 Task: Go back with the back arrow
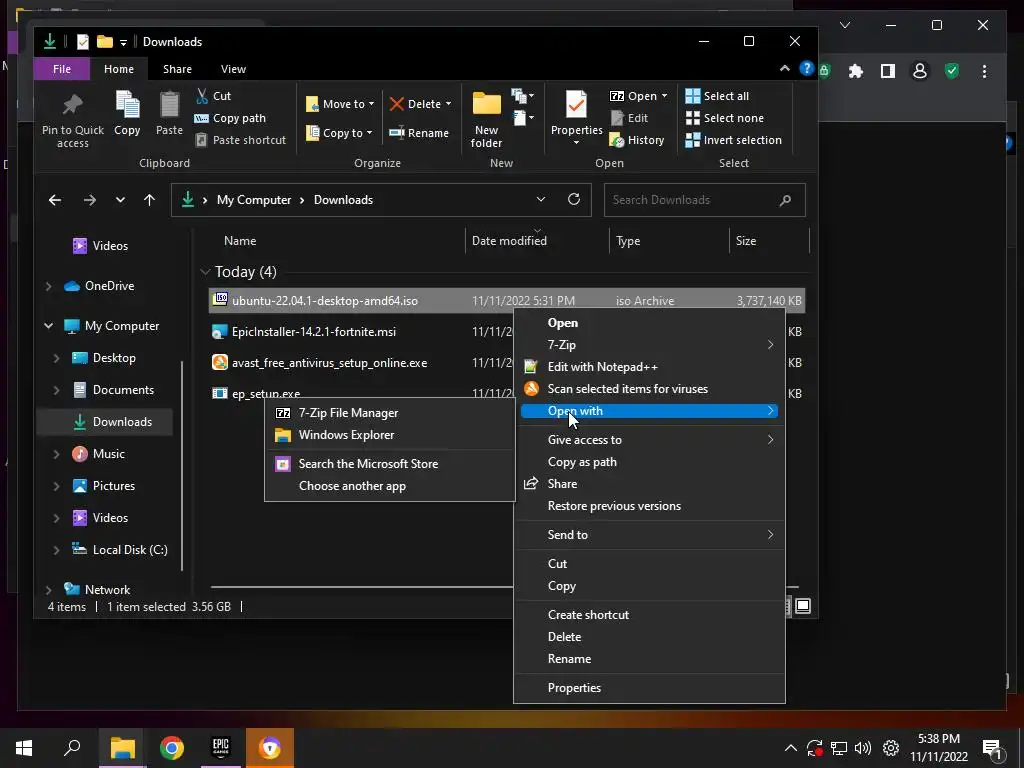point(55,200)
